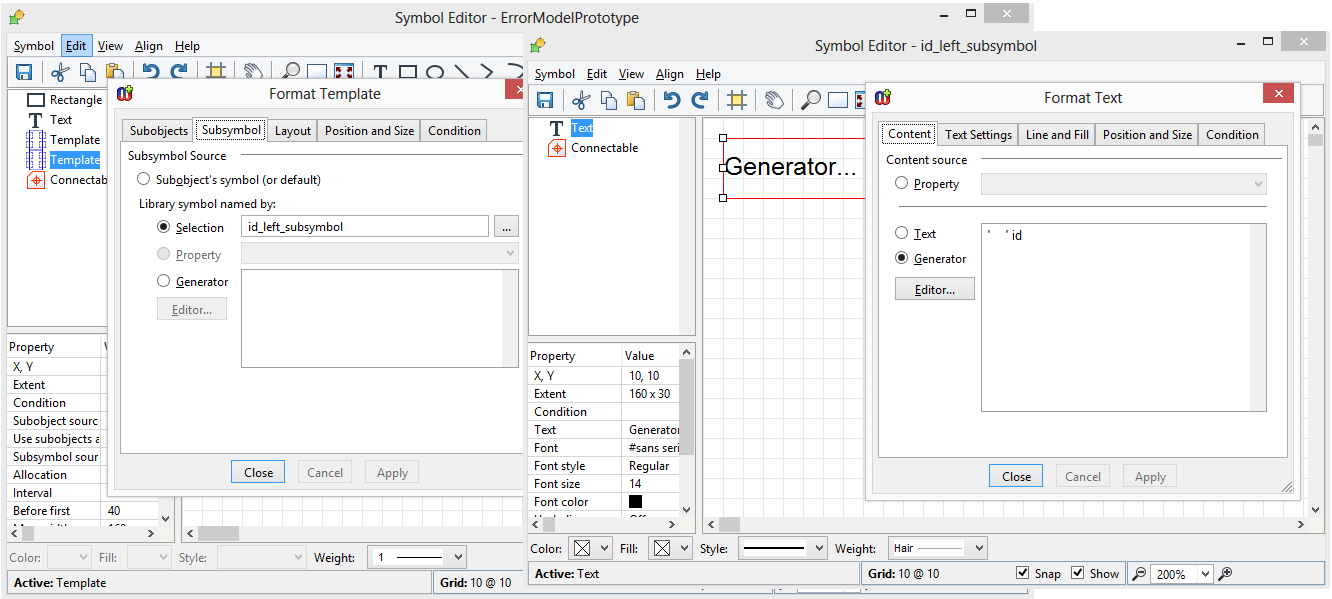Click the black Font color swatch

tap(635, 502)
